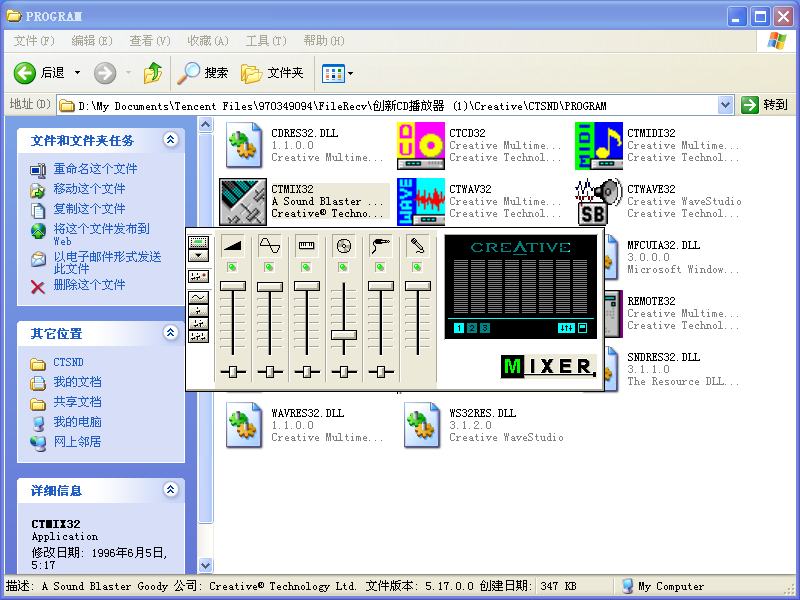
Task: Click the CD audio channel icon
Action: [x=344, y=245]
